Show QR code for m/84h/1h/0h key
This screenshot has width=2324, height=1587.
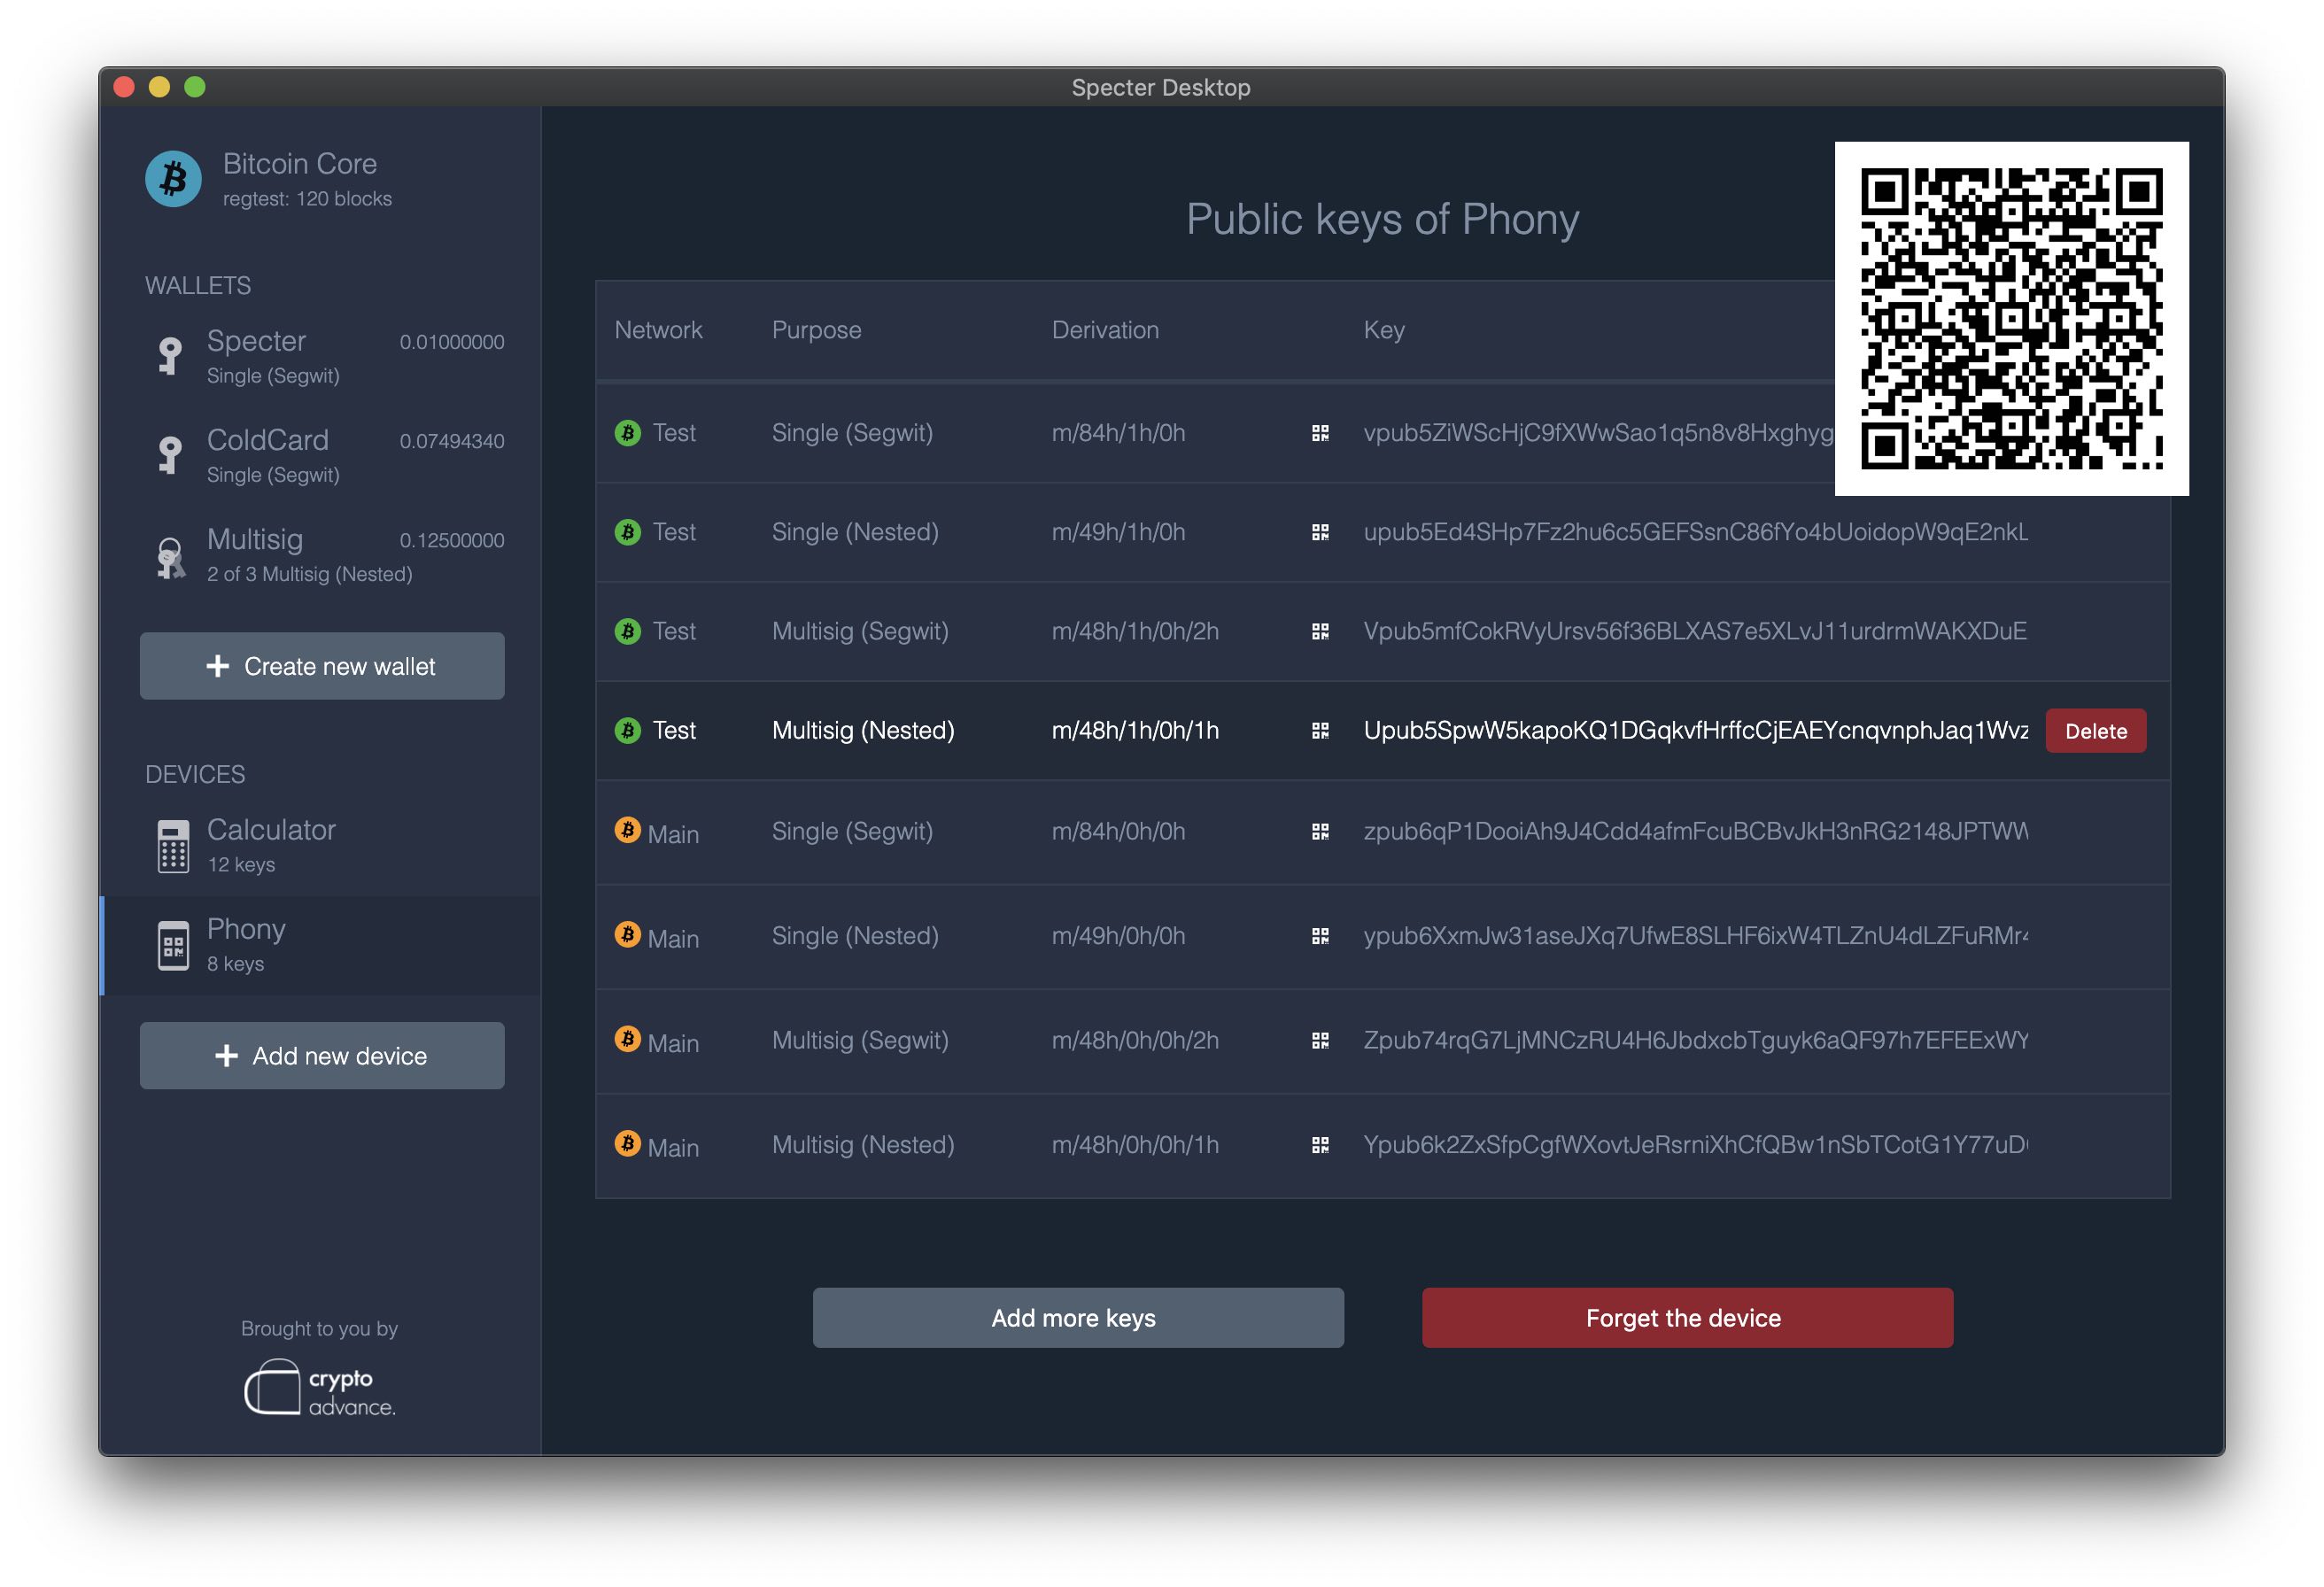coord(1320,433)
